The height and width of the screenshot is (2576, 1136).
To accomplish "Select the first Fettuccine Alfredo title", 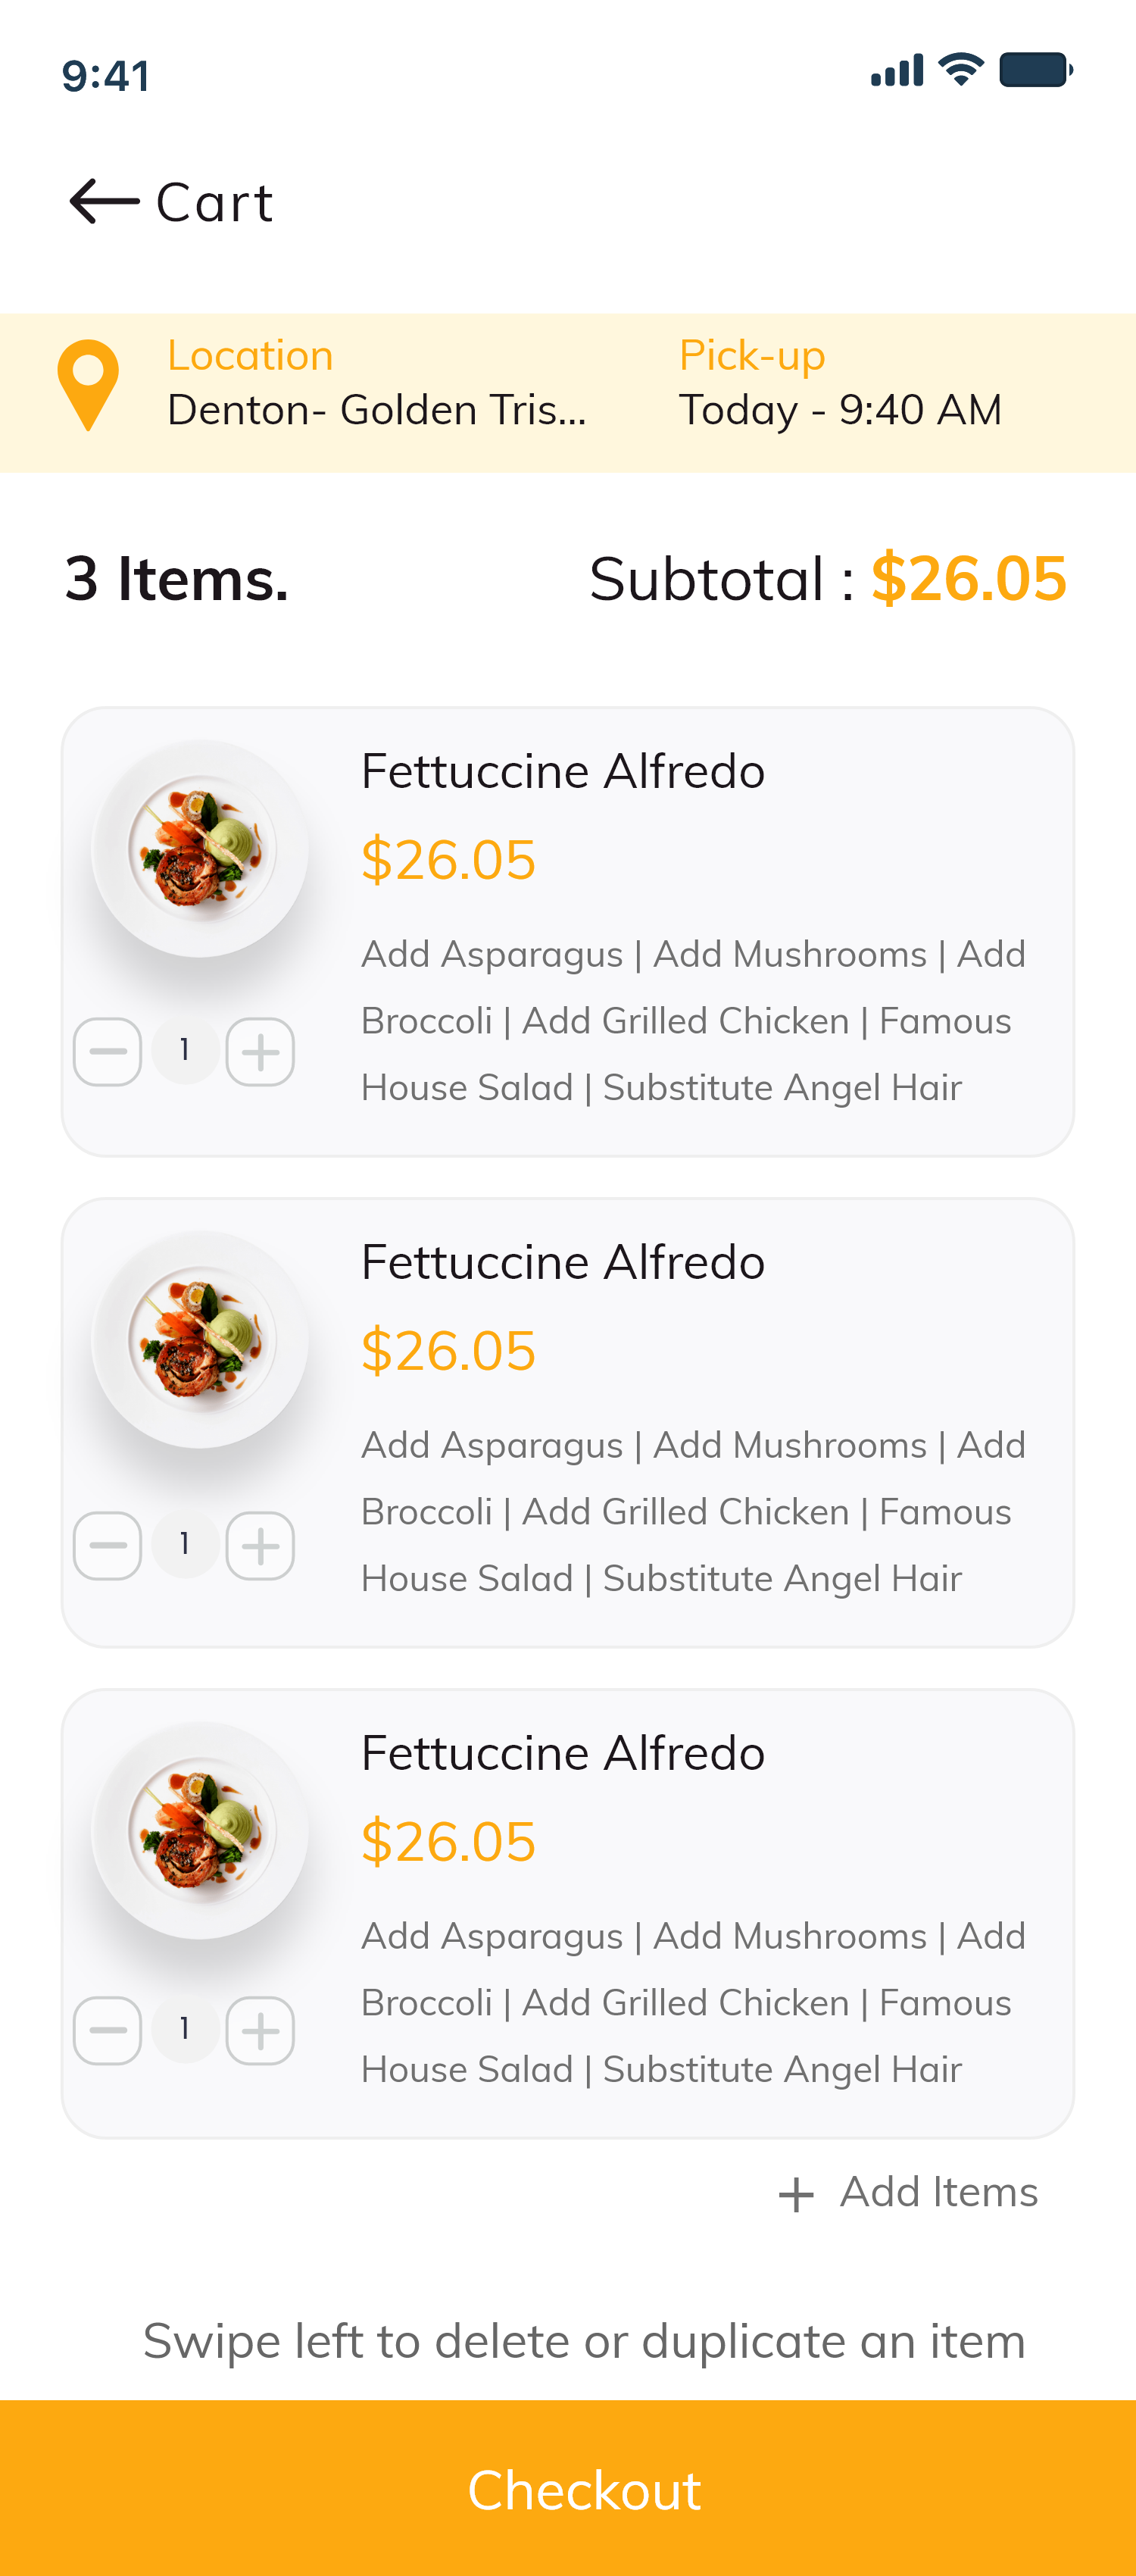I will pos(563,771).
